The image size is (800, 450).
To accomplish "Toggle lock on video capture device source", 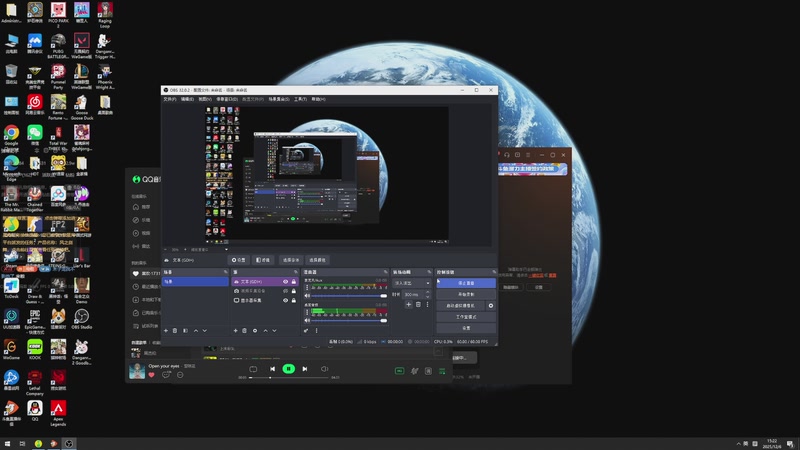I will click(294, 291).
